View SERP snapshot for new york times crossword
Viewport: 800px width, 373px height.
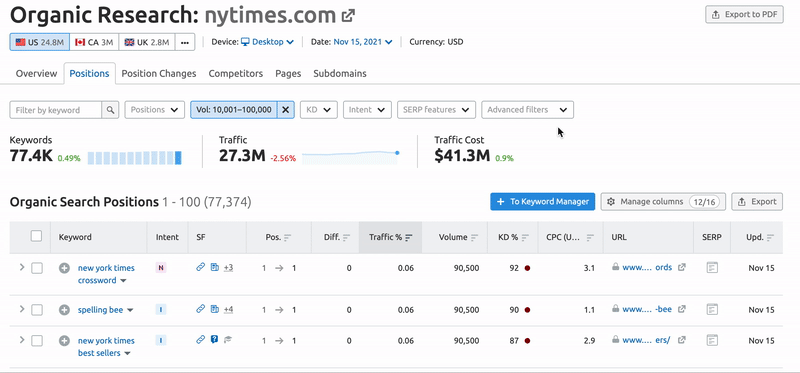point(712,267)
